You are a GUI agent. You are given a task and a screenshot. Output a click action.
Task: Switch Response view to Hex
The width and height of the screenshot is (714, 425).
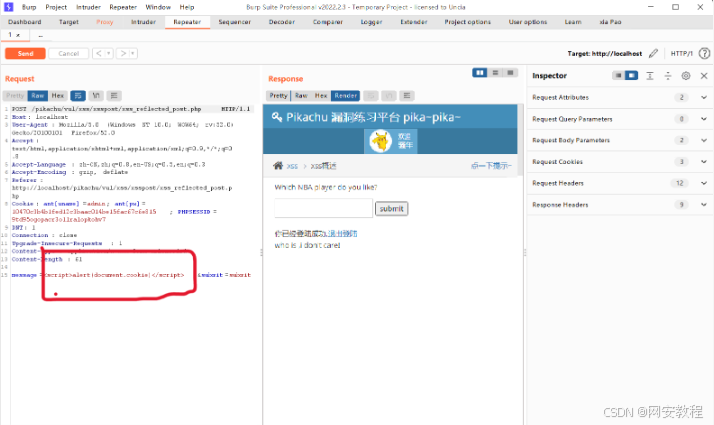[321, 96]
